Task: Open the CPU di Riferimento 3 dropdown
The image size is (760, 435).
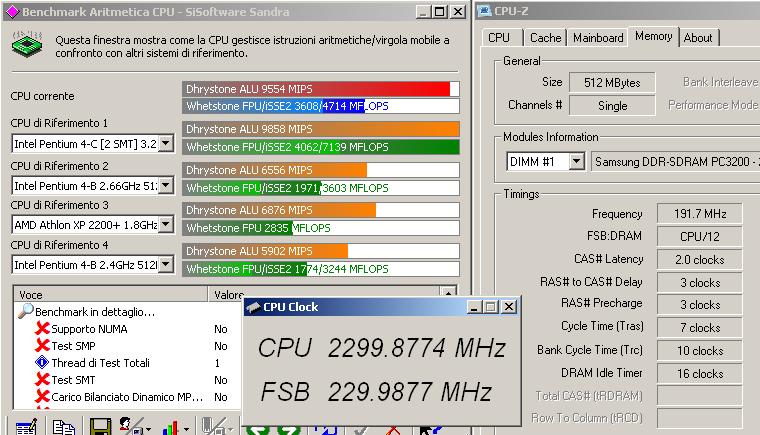Action: click(x=166, y=225)
